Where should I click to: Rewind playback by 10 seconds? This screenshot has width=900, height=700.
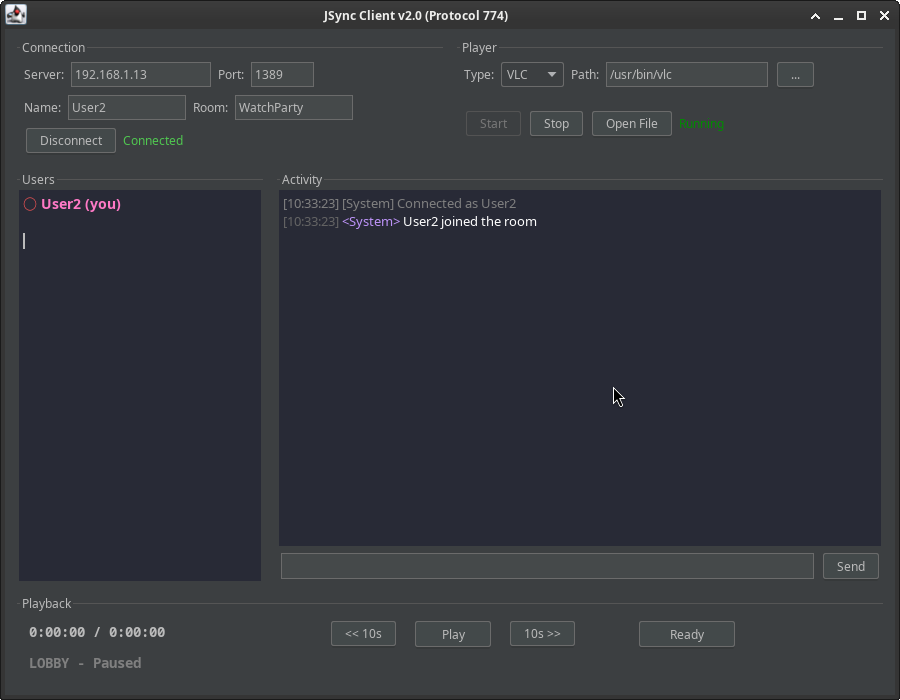pos(363,633)
